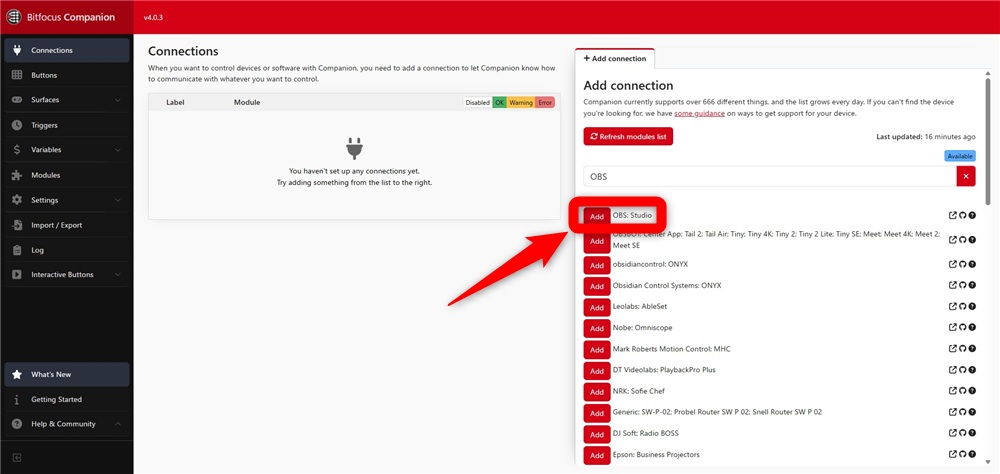Click Refresh modules list button
The height and width of the screenshot is (474, 1000).
(628, 137)
